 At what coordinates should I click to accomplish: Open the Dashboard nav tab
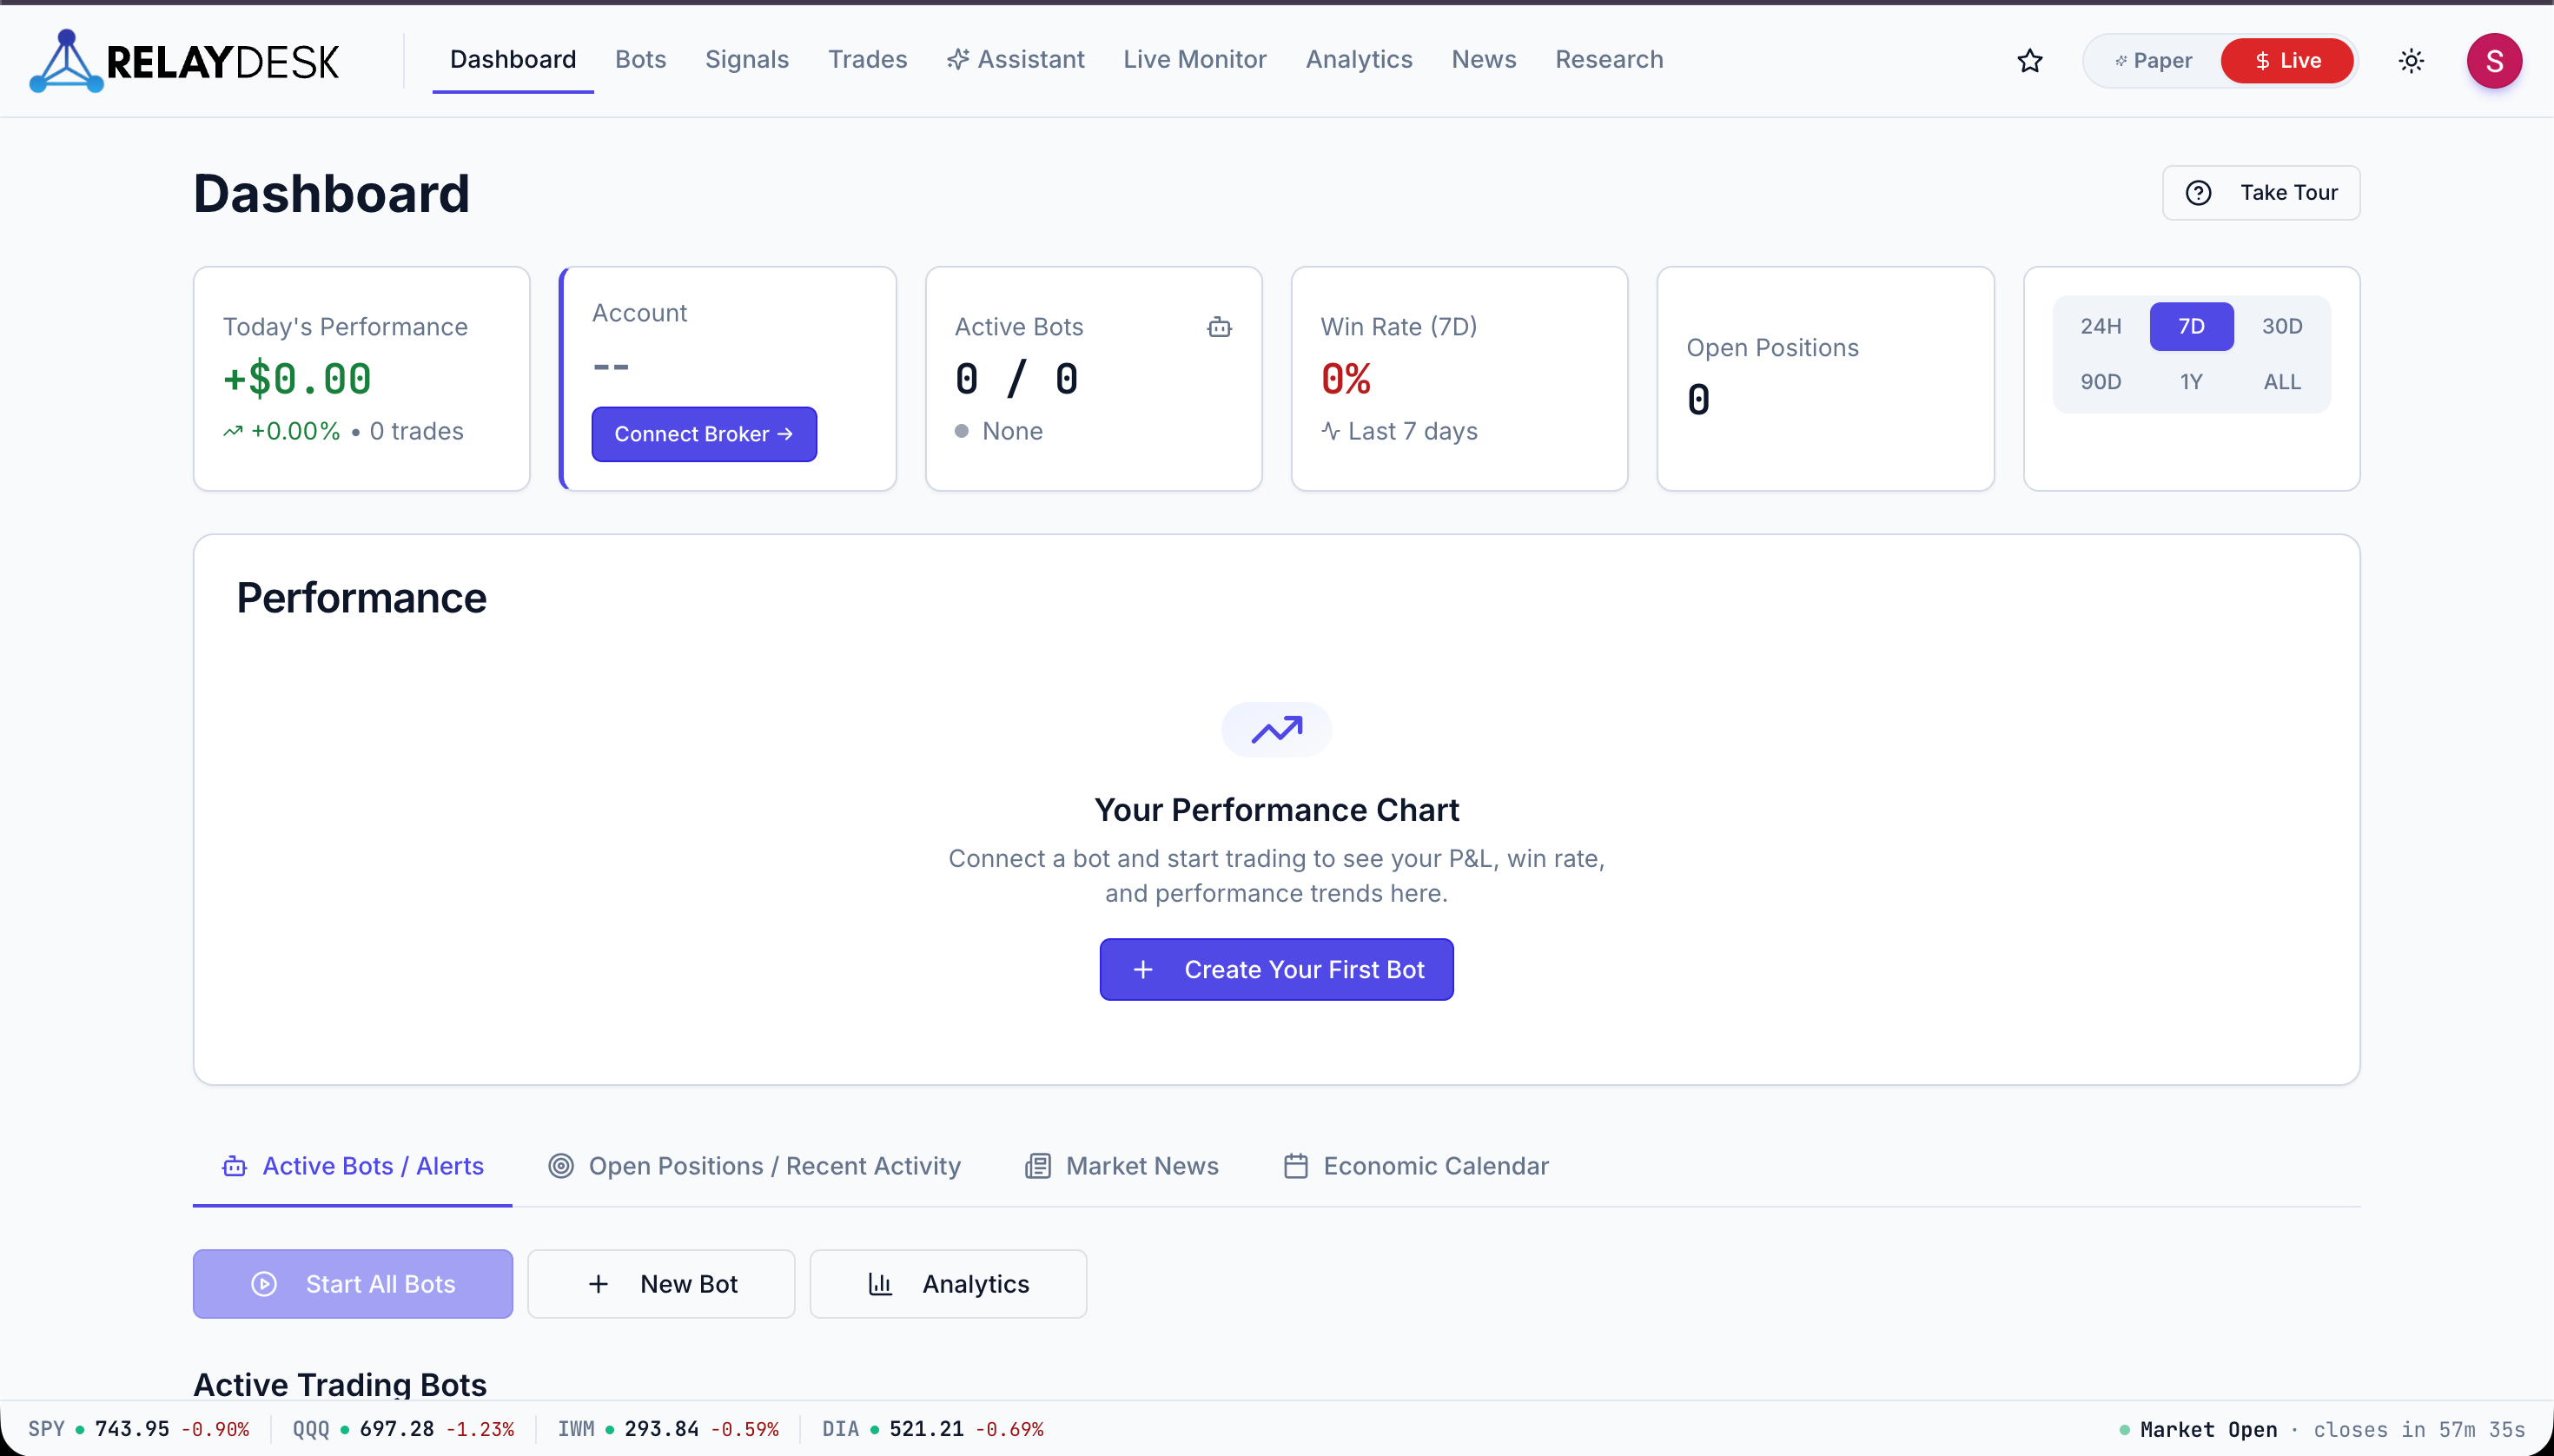tap(513, 60)
